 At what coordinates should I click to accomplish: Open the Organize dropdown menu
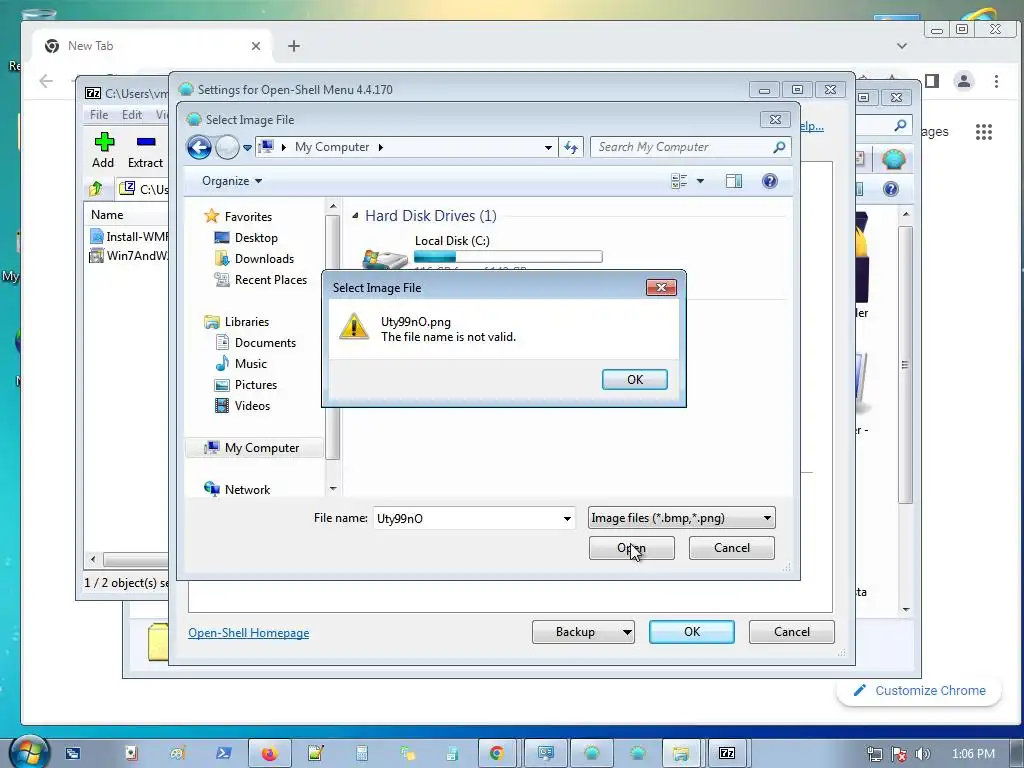tap(232, 181)
